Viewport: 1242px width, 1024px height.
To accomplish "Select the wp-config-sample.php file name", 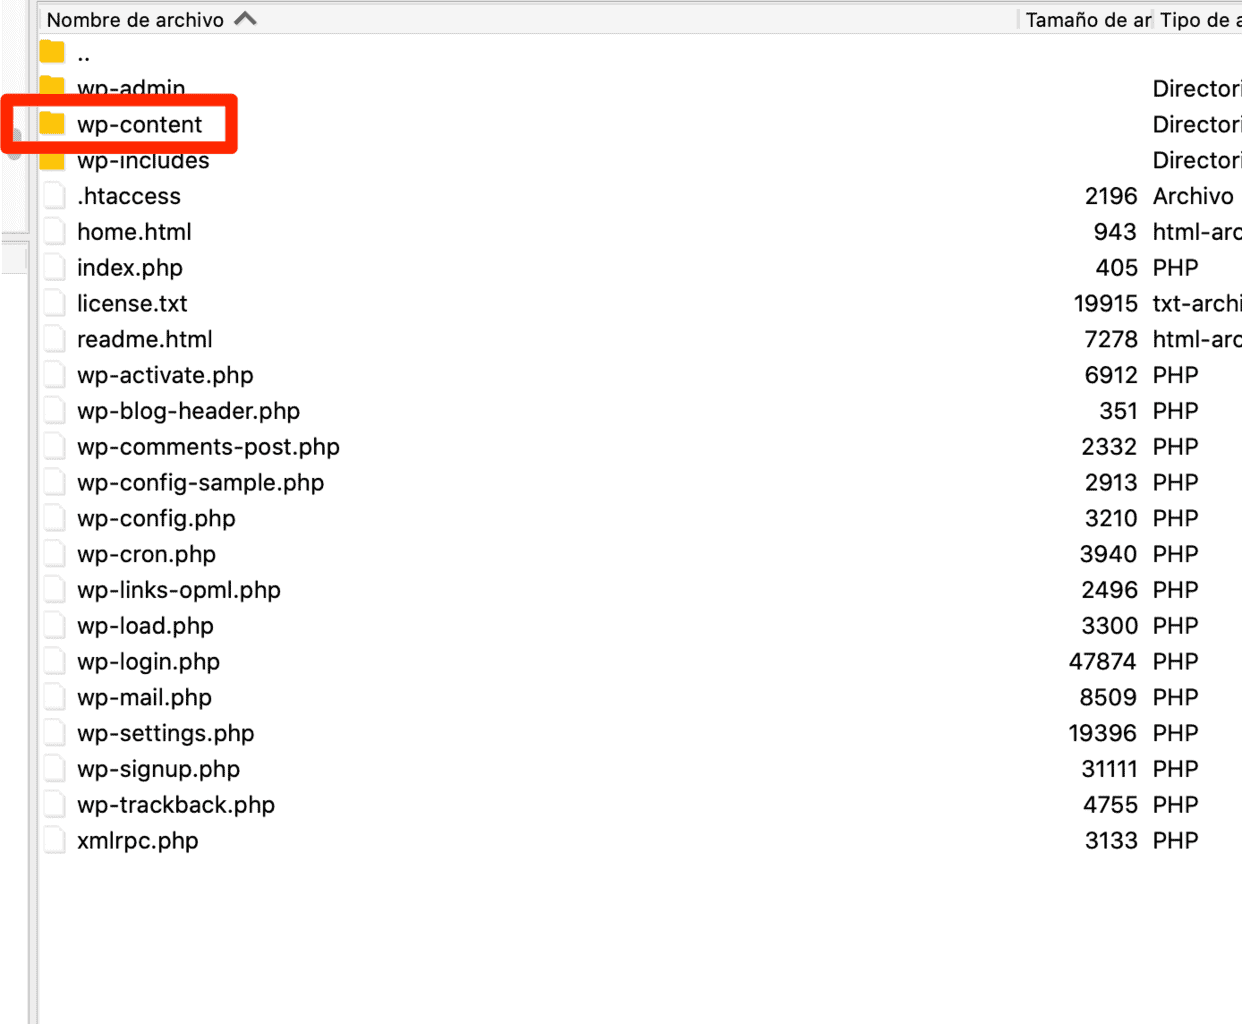I will [201, 483].
